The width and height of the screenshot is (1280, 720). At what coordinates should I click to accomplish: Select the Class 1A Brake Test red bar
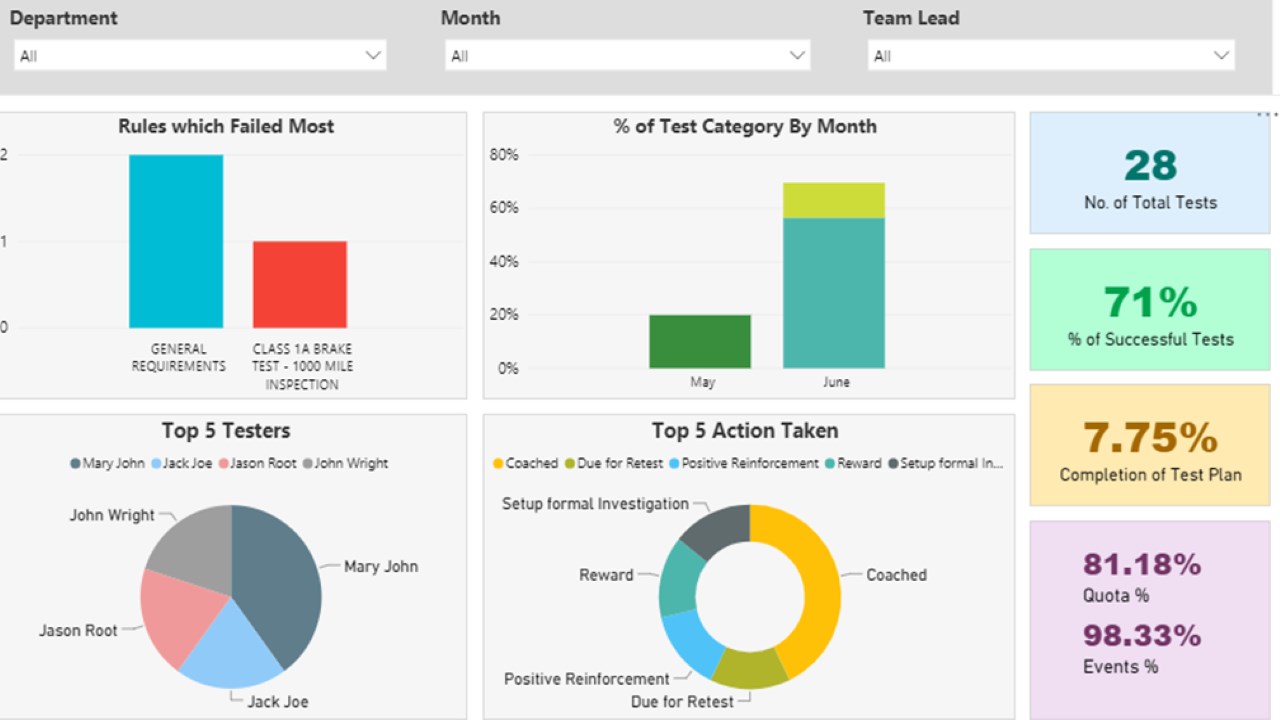[300, 284]
